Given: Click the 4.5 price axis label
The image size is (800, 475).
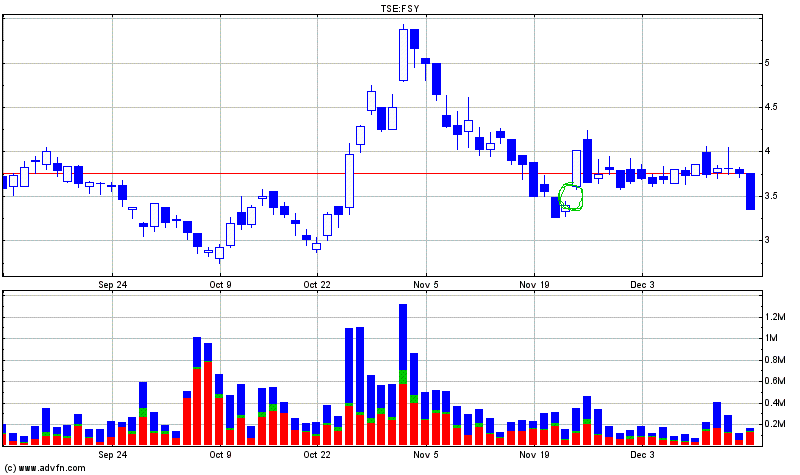Looking at the screenshot, I should [x=770, y=108].
